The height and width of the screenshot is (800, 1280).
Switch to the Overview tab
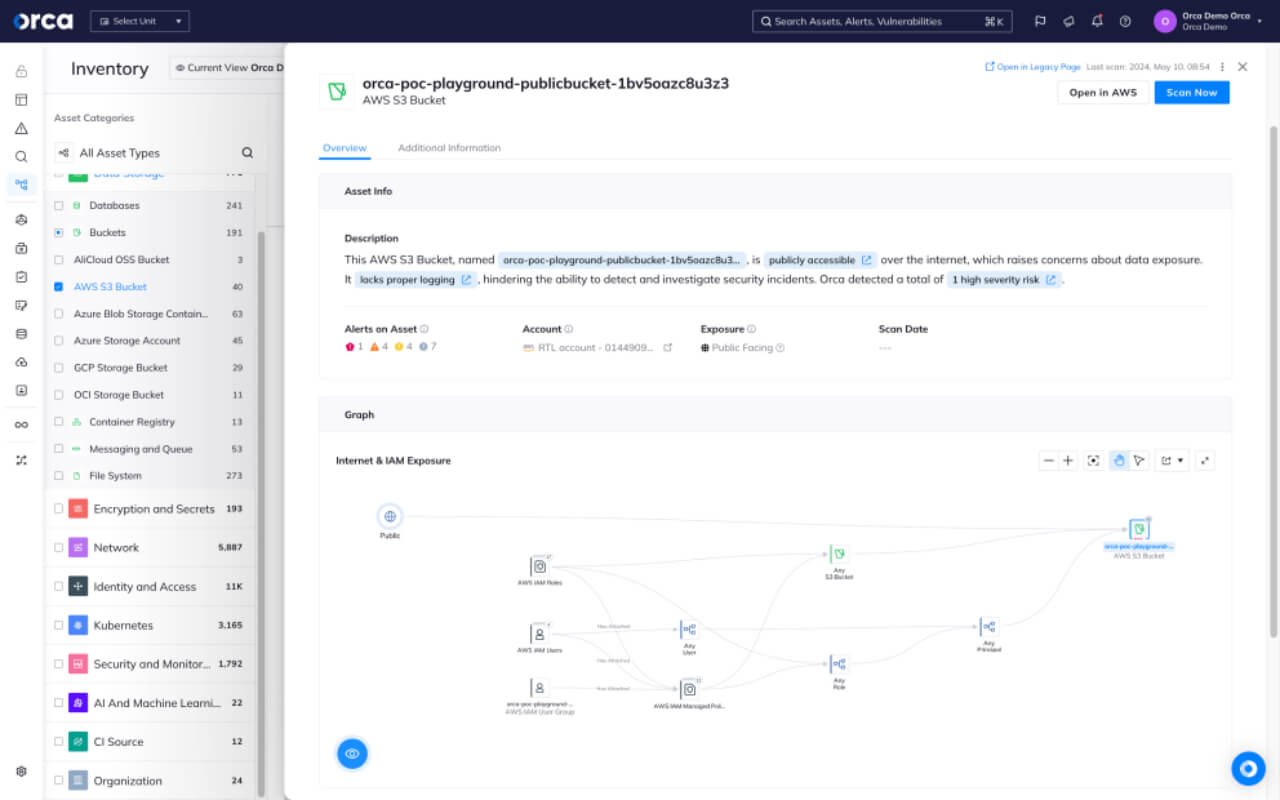[344, 148]
